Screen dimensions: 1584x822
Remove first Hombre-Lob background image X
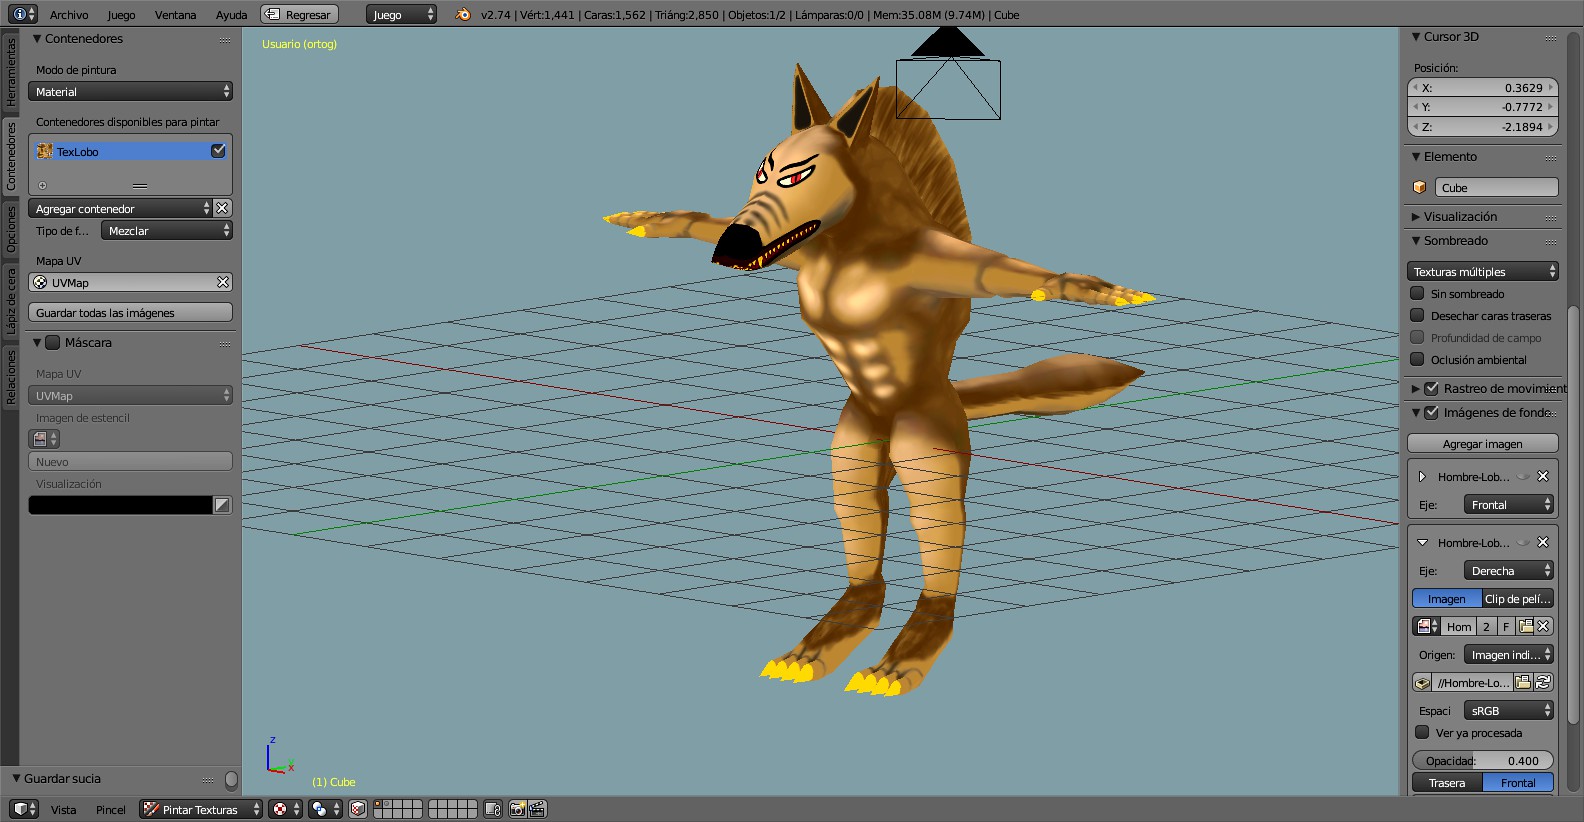click(1543, 476)
